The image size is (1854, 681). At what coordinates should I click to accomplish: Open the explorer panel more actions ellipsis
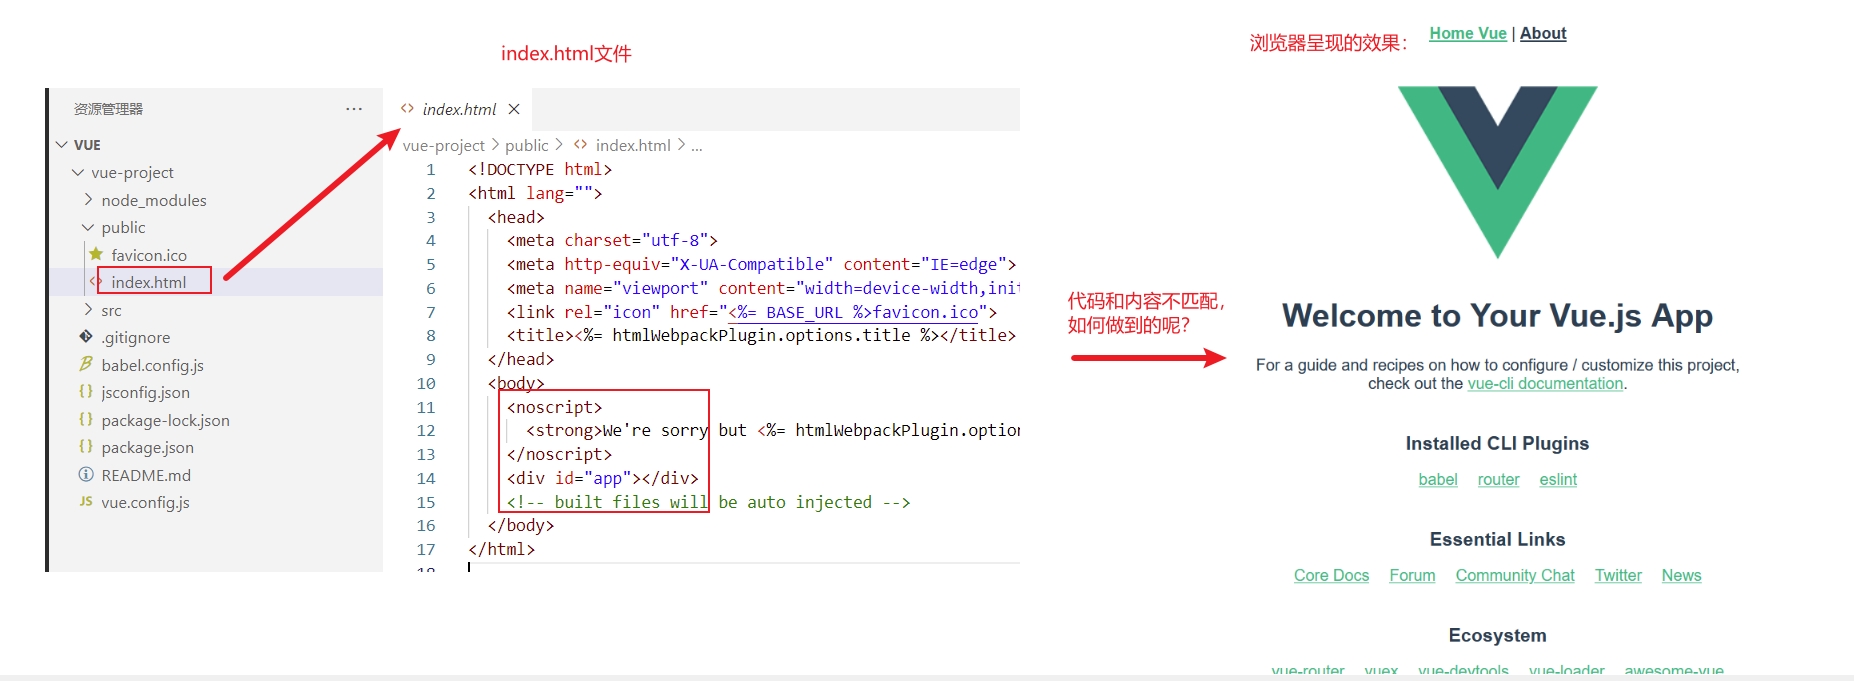[354, 109]
